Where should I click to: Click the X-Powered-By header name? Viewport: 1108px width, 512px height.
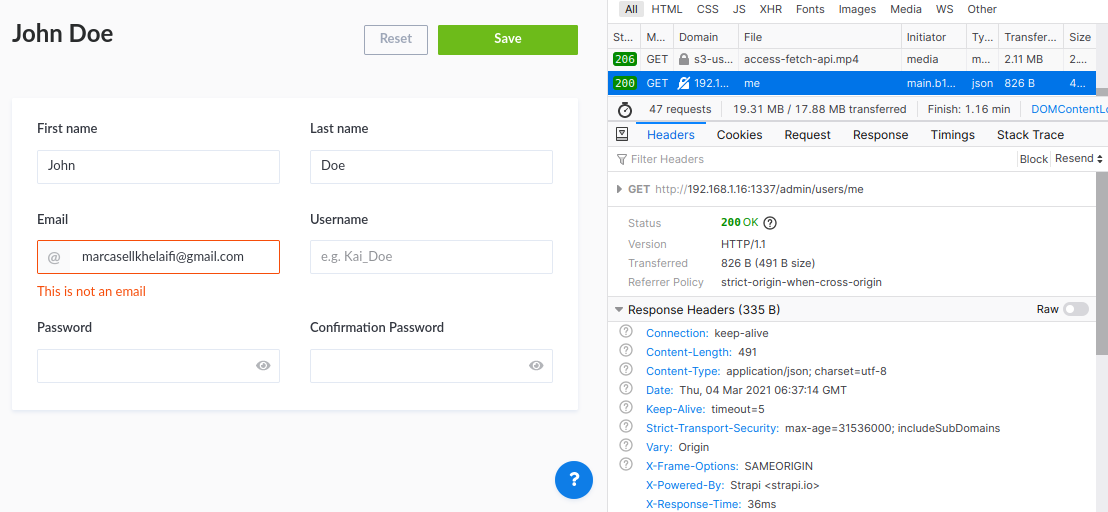tap(685, 485)
